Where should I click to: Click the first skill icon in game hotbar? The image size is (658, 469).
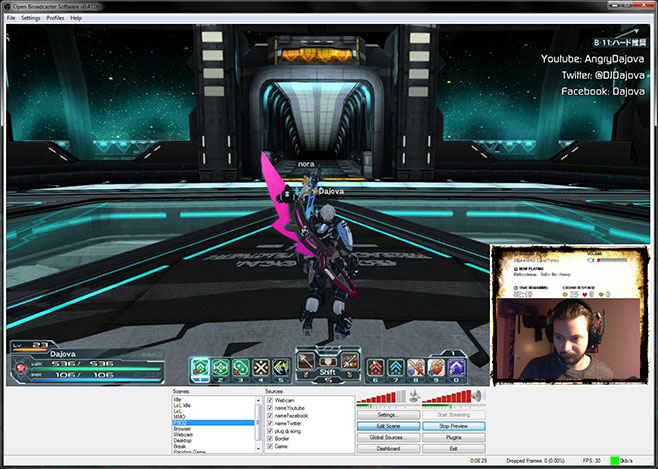click(200, 366)
